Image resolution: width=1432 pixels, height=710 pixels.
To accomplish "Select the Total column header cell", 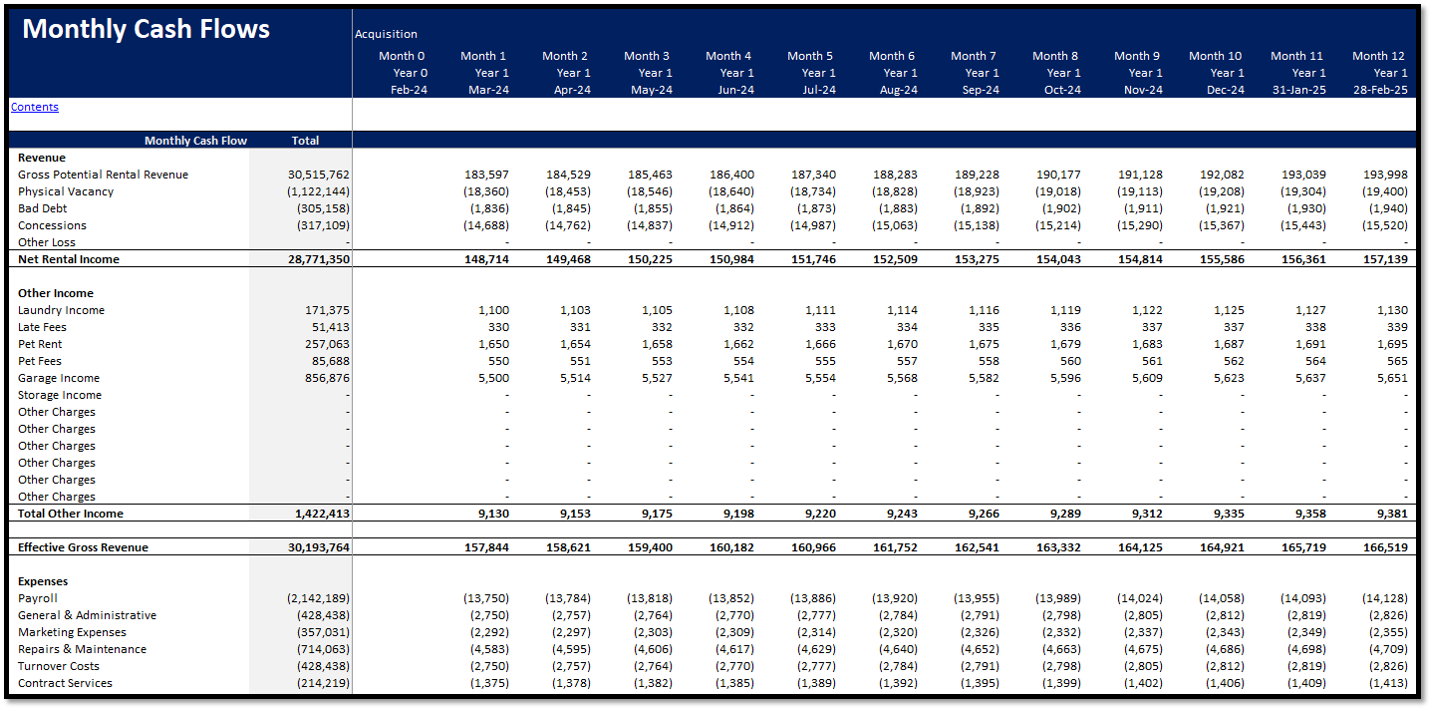I will [305, 141].
